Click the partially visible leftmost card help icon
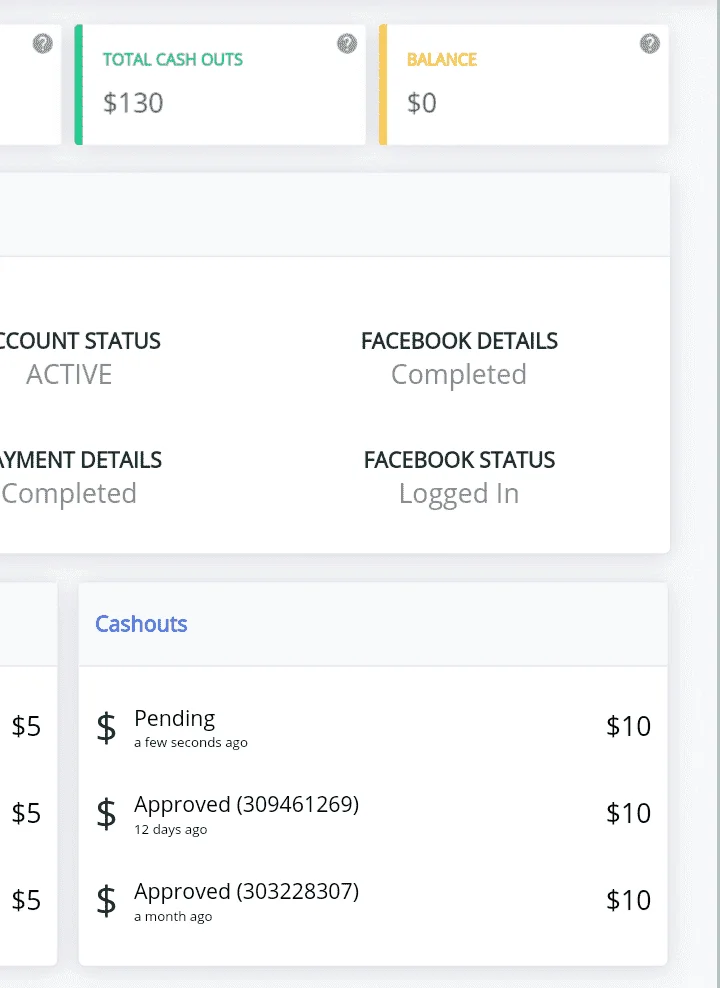Viewport: 720px width, 988px height. (x=43, y=43)
